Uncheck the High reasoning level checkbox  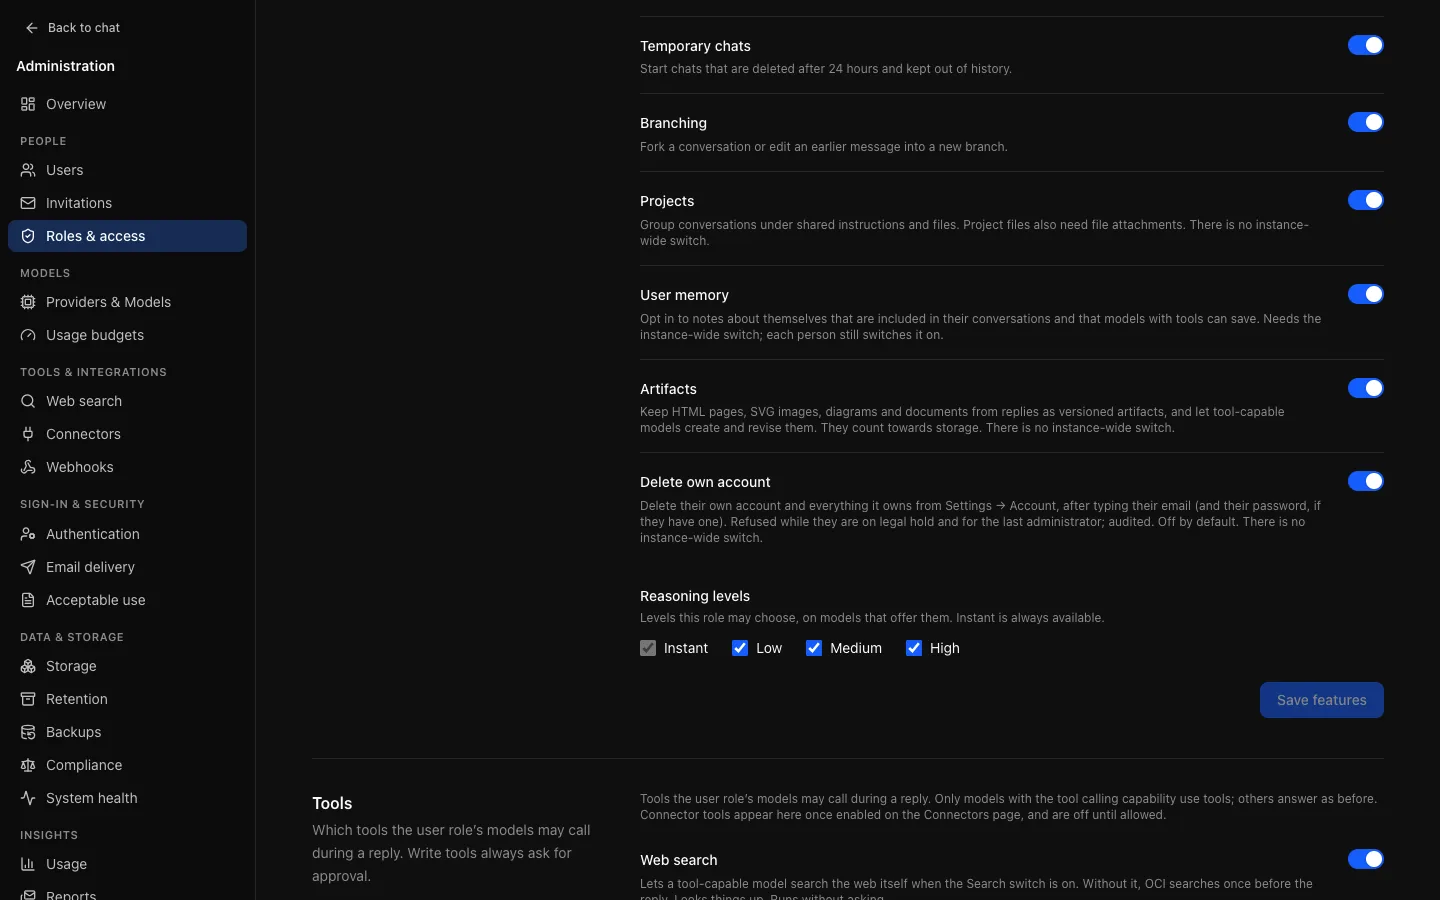914,648
